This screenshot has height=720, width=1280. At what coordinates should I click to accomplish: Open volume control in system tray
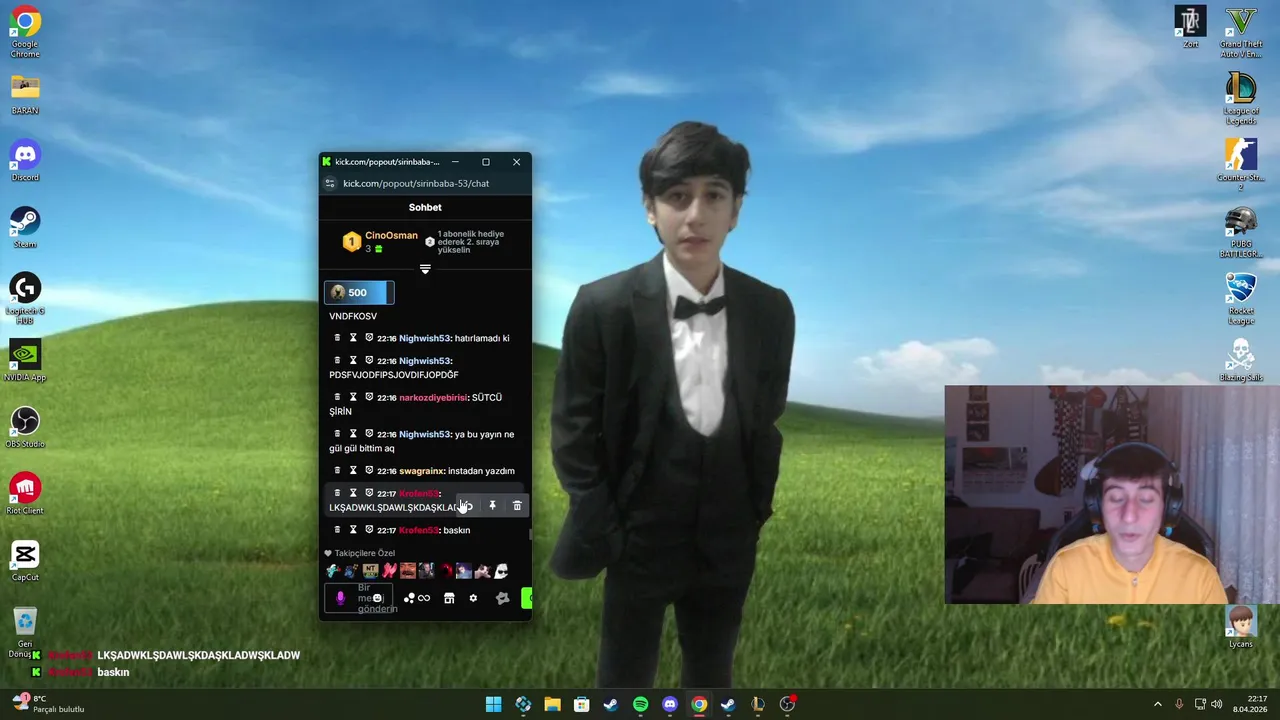tap(1217, 704)
